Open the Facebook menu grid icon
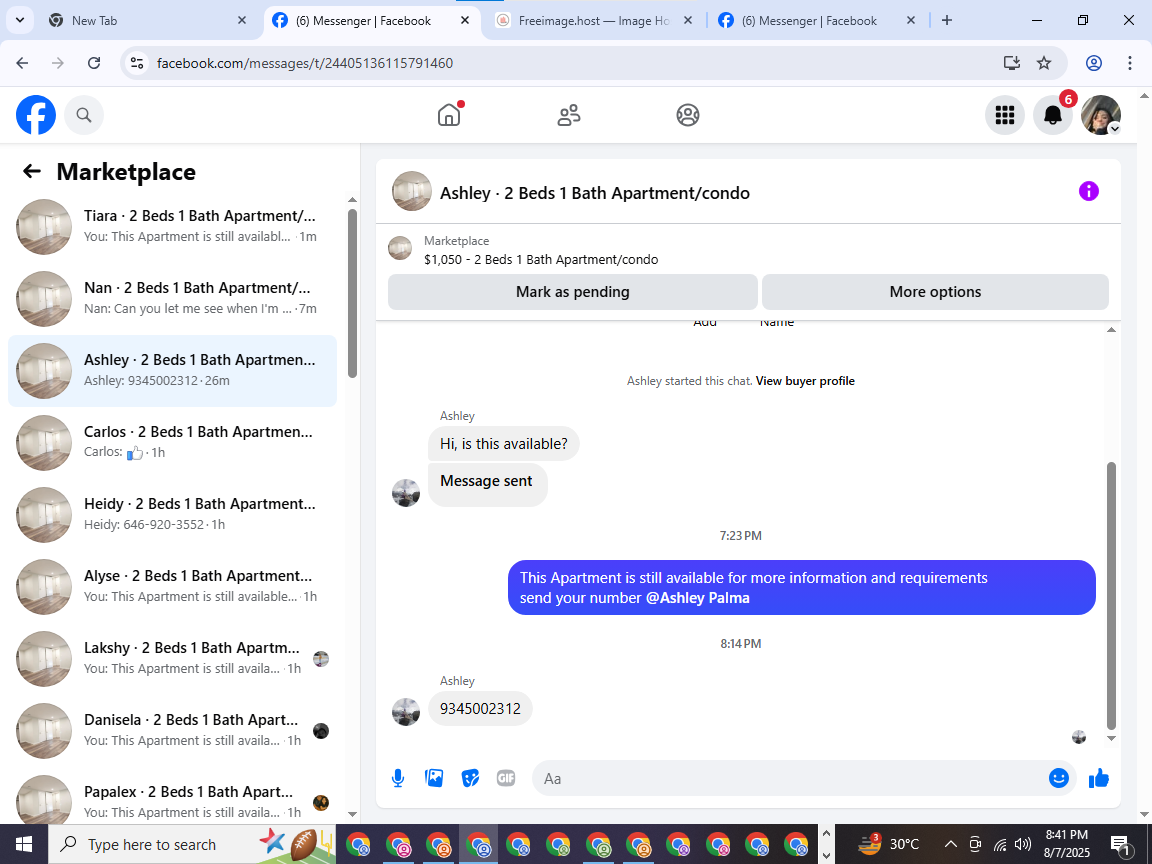The image size is (1152, 864). pyautogui.click(x=1004, y=115)
